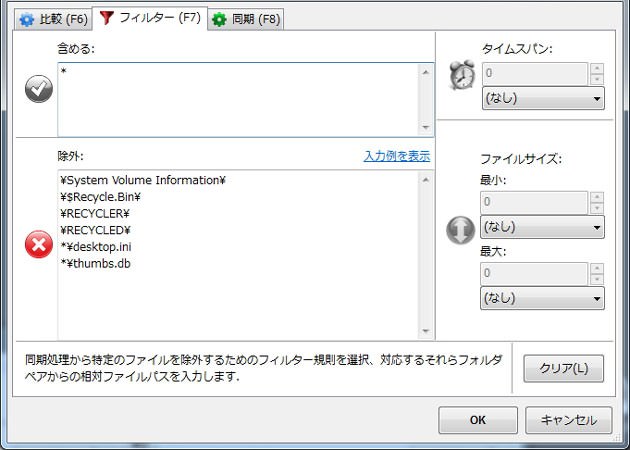Confirm with the OK button
630x450 pixels.
[x=478, y=420]
